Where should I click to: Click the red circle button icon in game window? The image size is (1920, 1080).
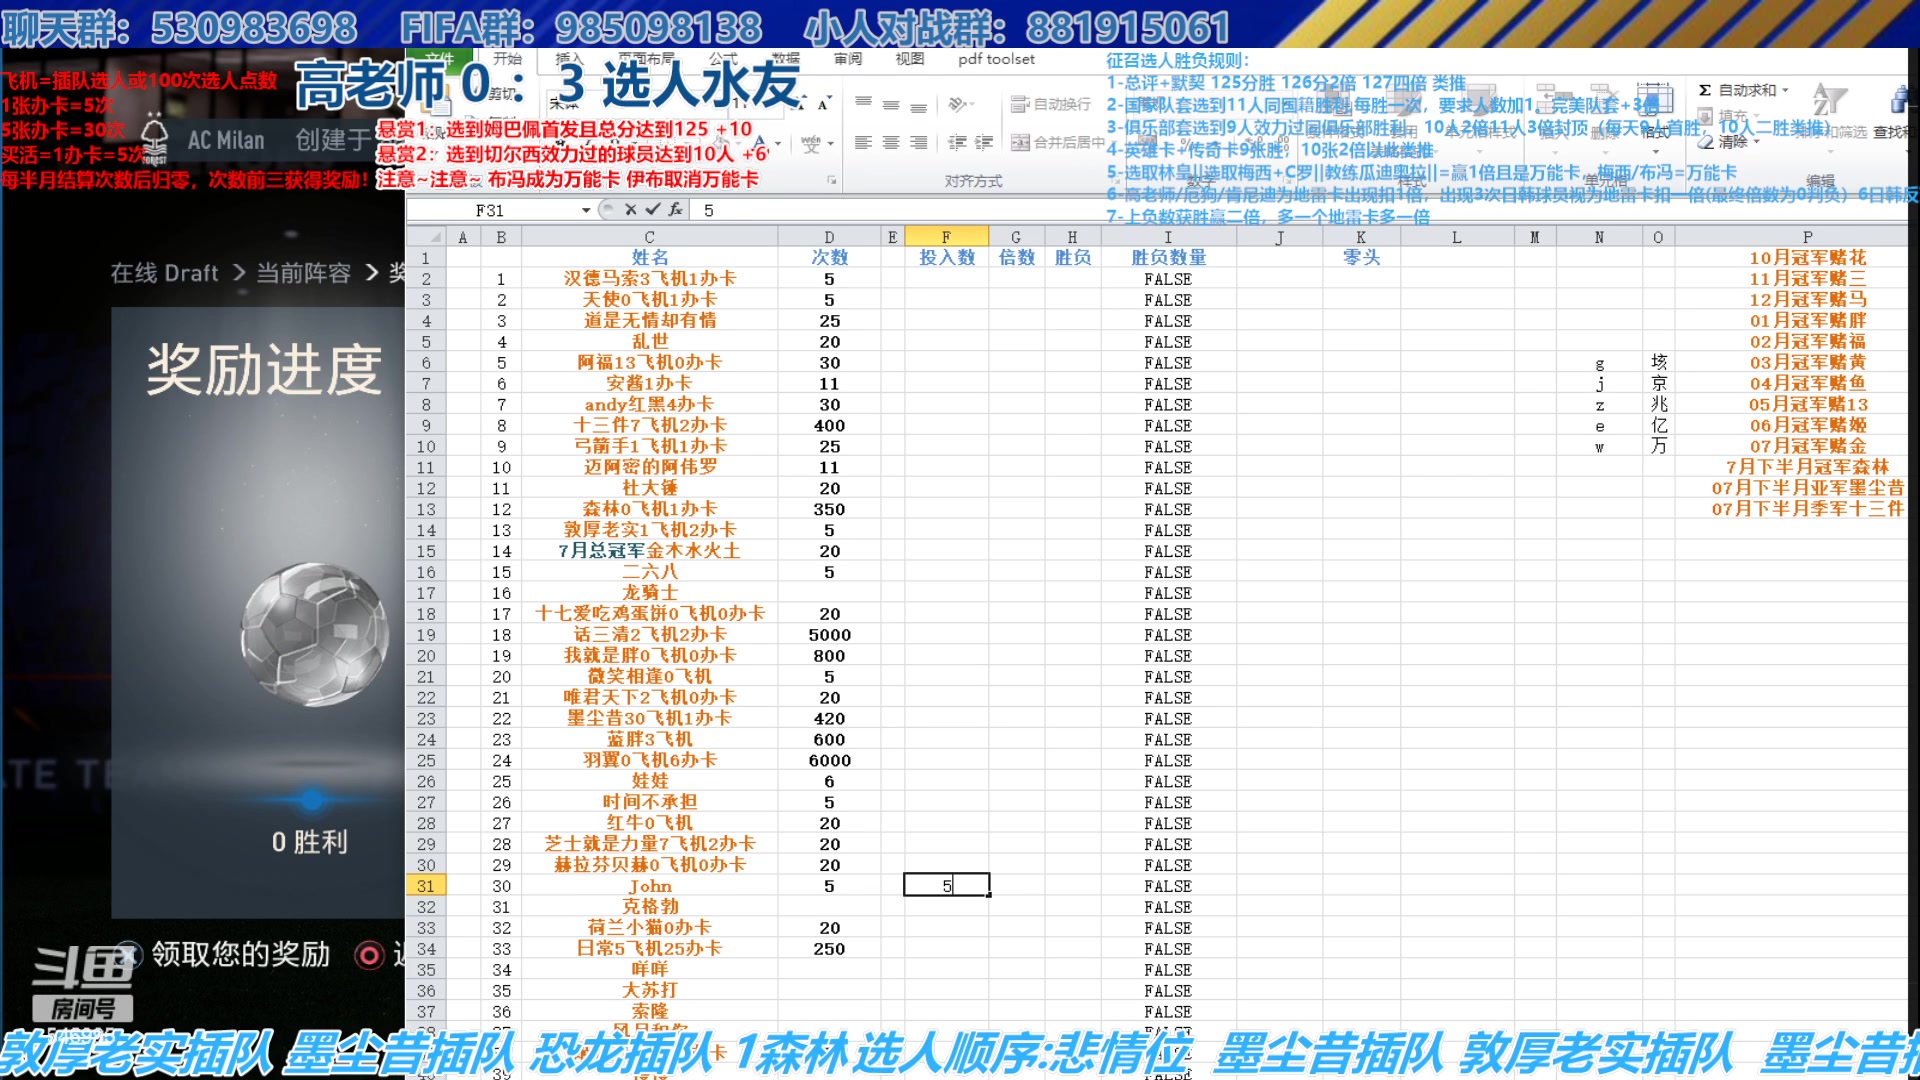pos(369,955)
